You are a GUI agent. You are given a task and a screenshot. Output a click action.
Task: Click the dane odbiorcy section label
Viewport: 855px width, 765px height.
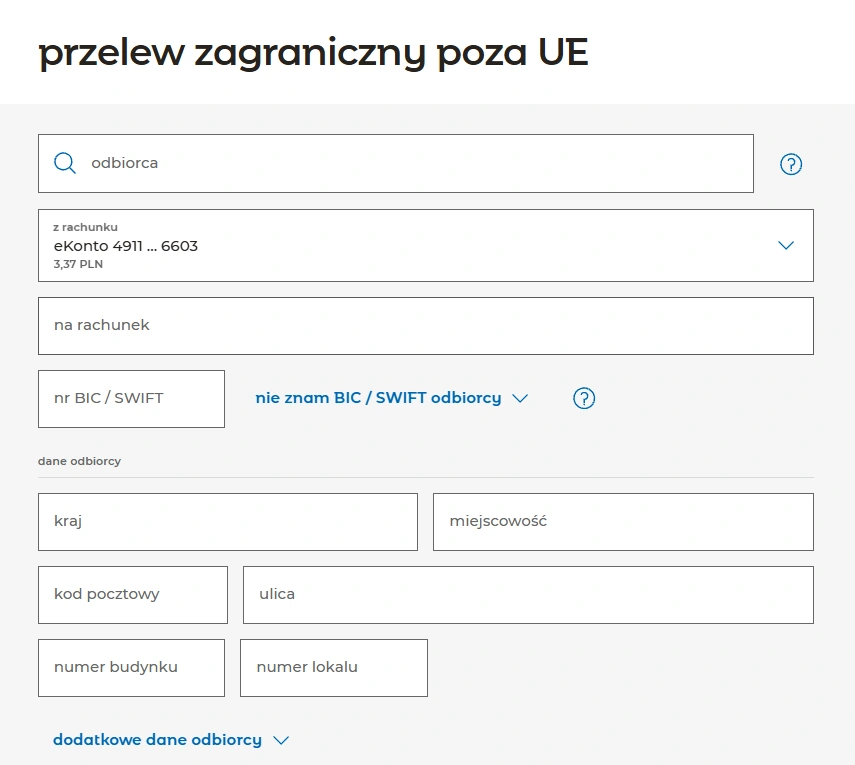(x=80, y=461)
